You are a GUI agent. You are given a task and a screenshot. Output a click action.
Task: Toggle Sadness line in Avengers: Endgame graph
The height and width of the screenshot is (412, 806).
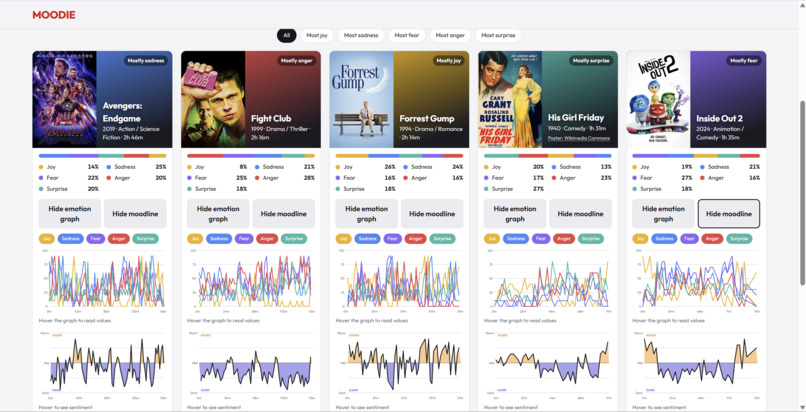[70, 239]
